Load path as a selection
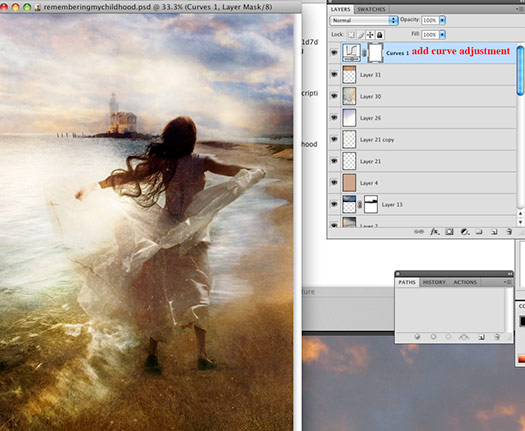This screenshot has height=431, width=525. pyautogui.click(x=448, y=337)
